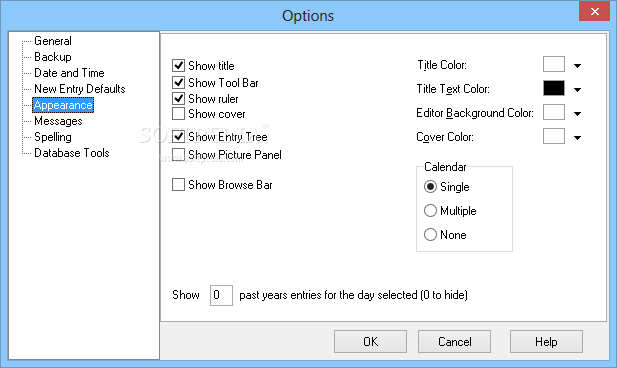Enable the Show cover checkbox
The image size is (617, 368).
[x=178, y=114]
